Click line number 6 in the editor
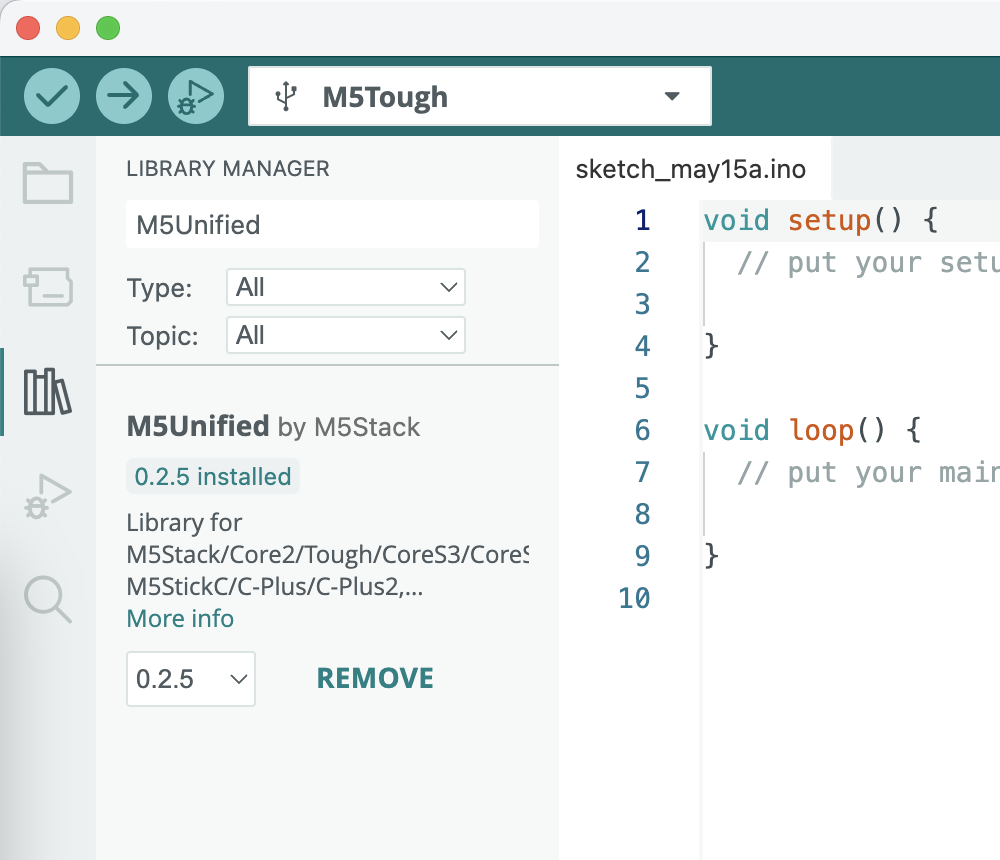 [x=642, y=430]
